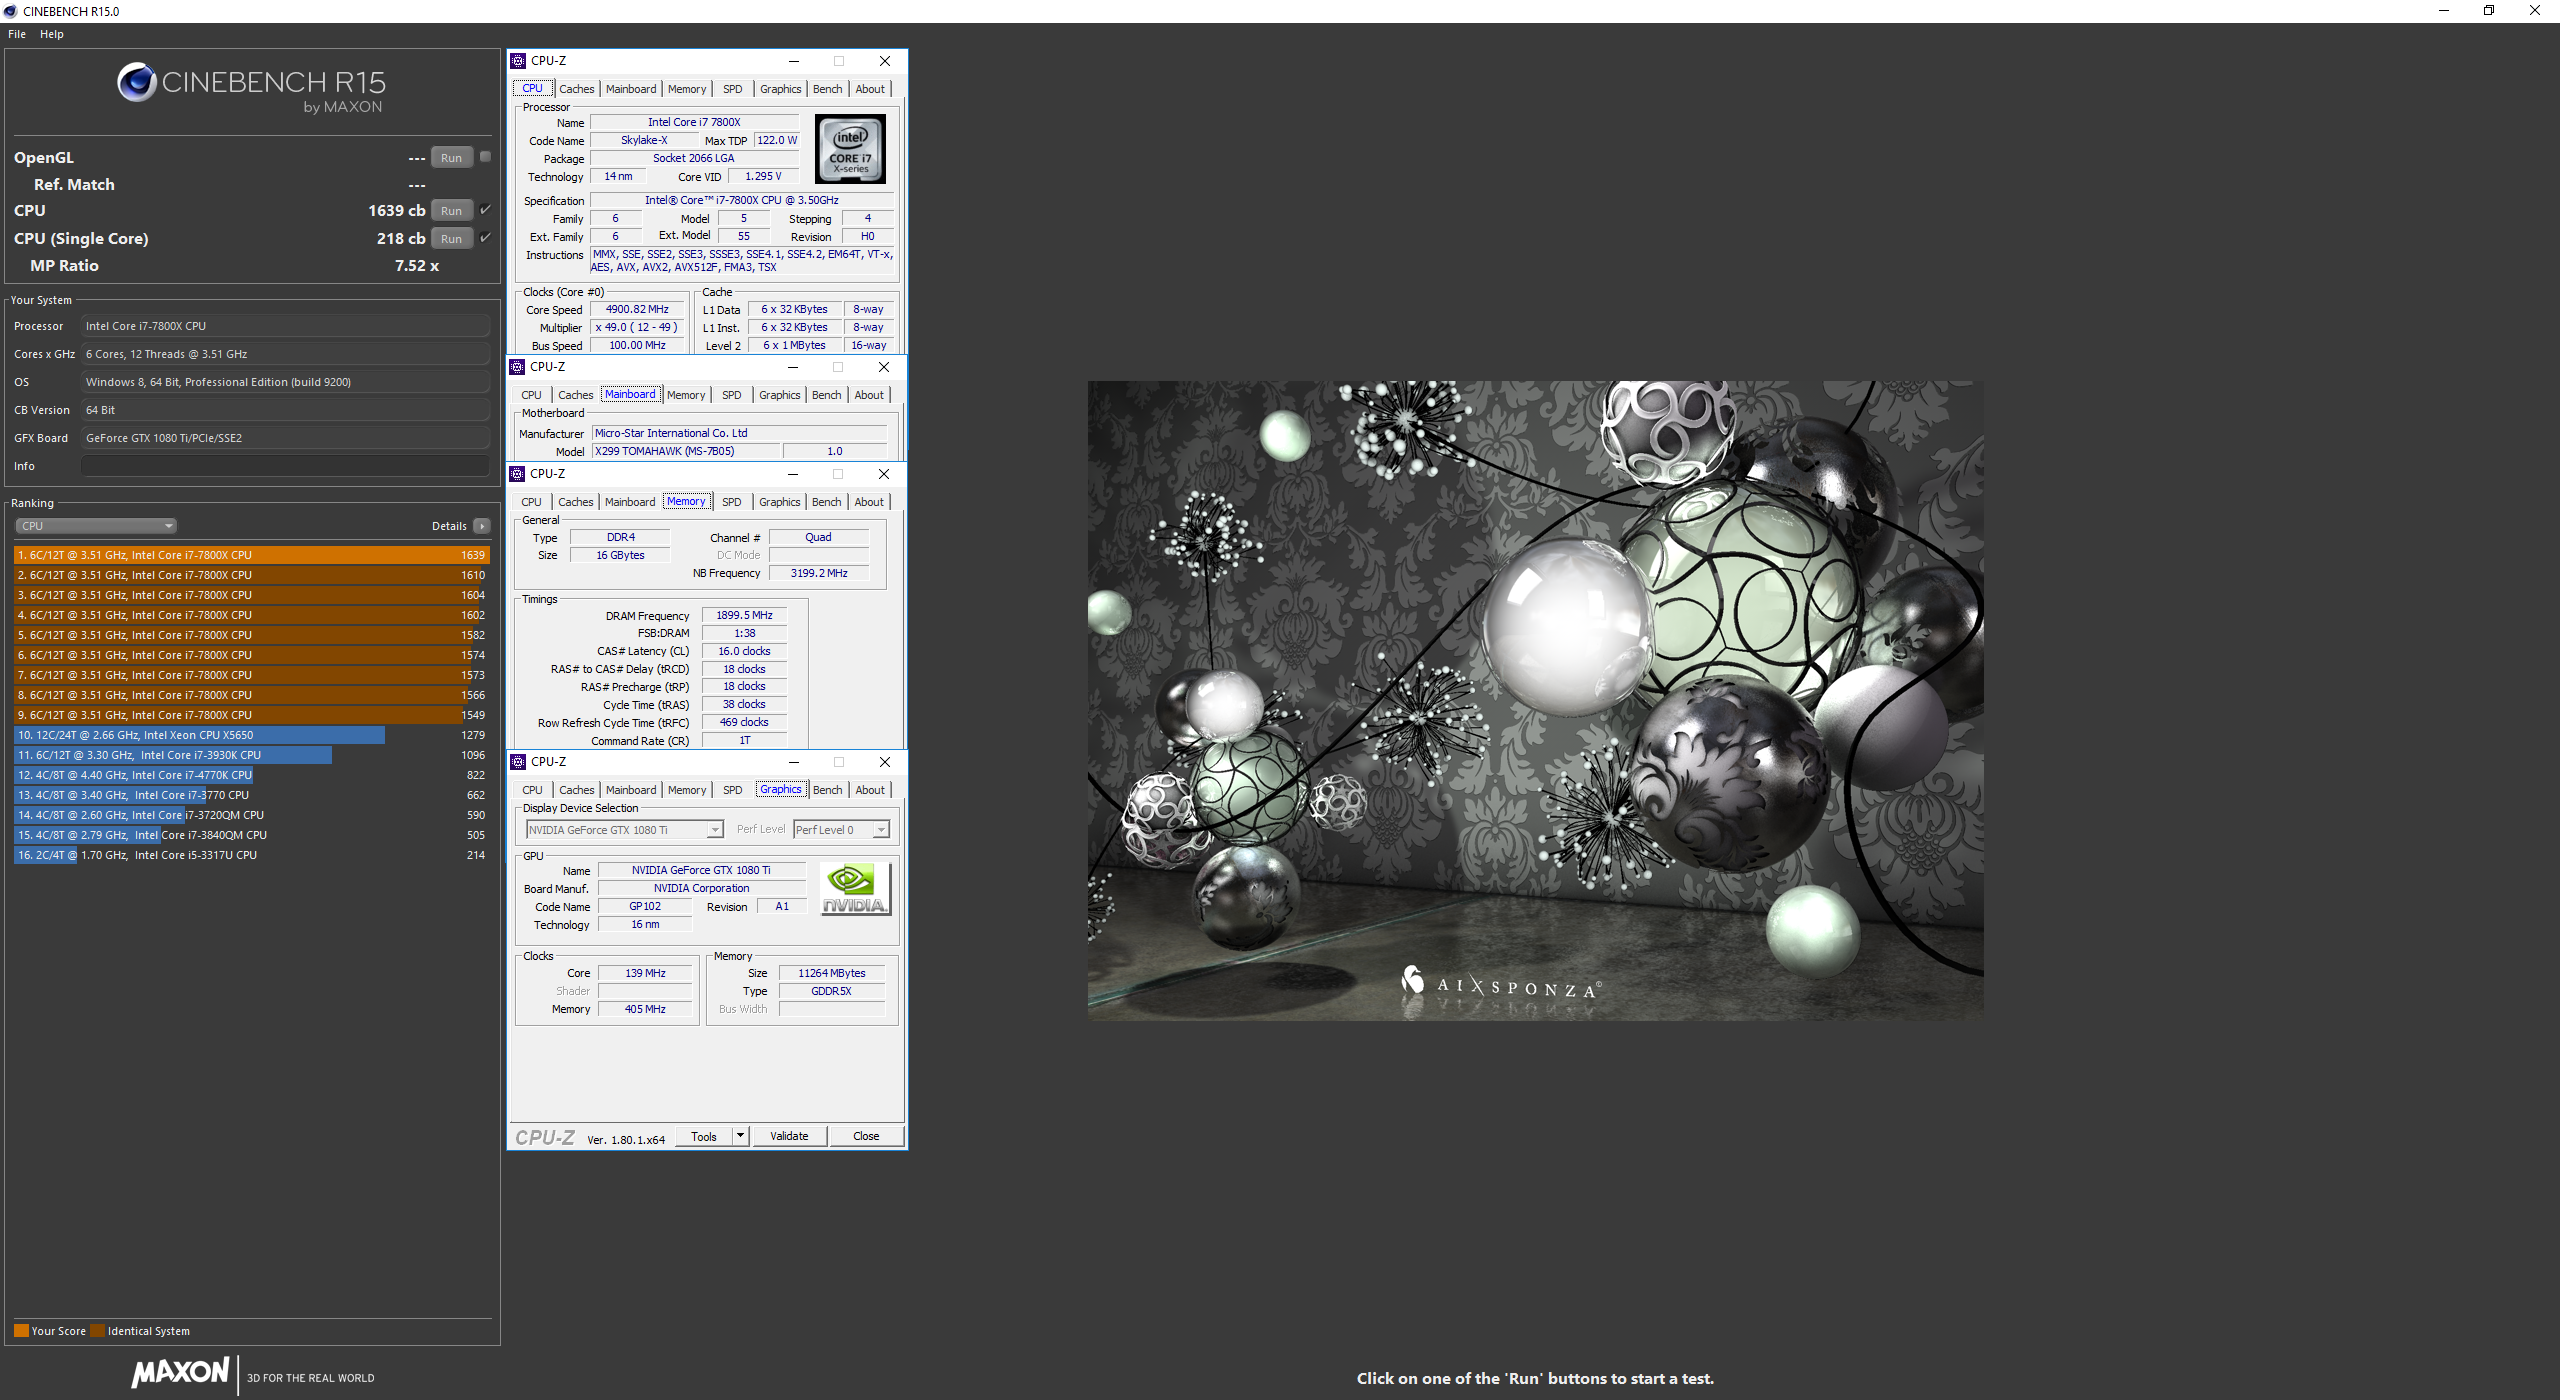This screenshot has height=1400, width=2560.
Task: Select ranking row 16 Core i5-3317U
Action: coord(251,855)
